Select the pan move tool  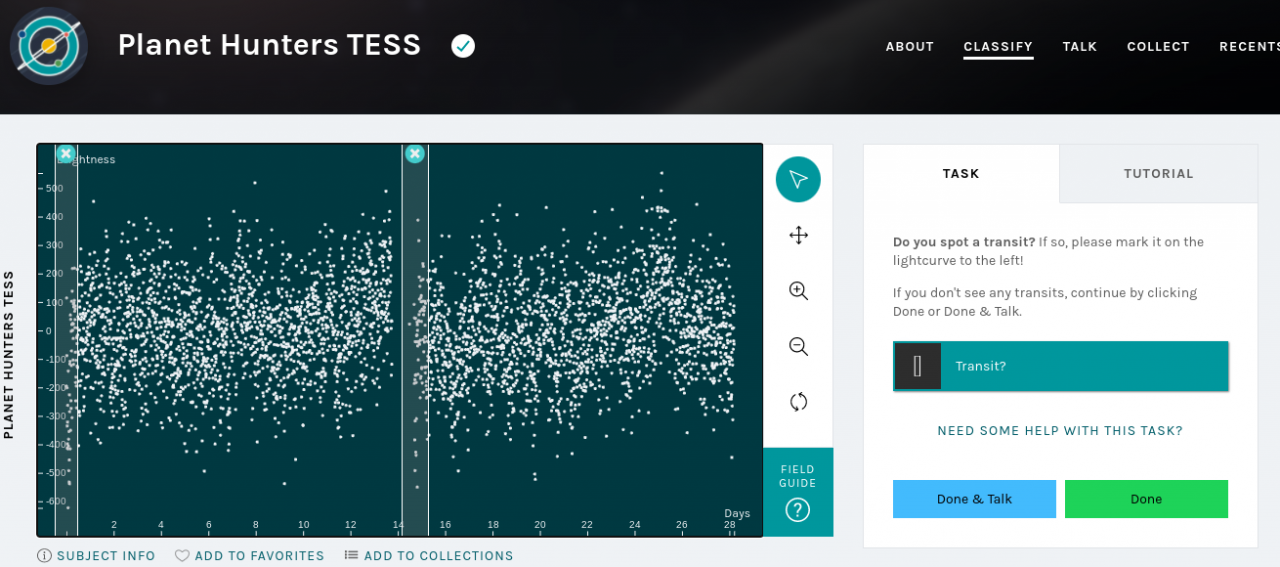pos(798,235)
